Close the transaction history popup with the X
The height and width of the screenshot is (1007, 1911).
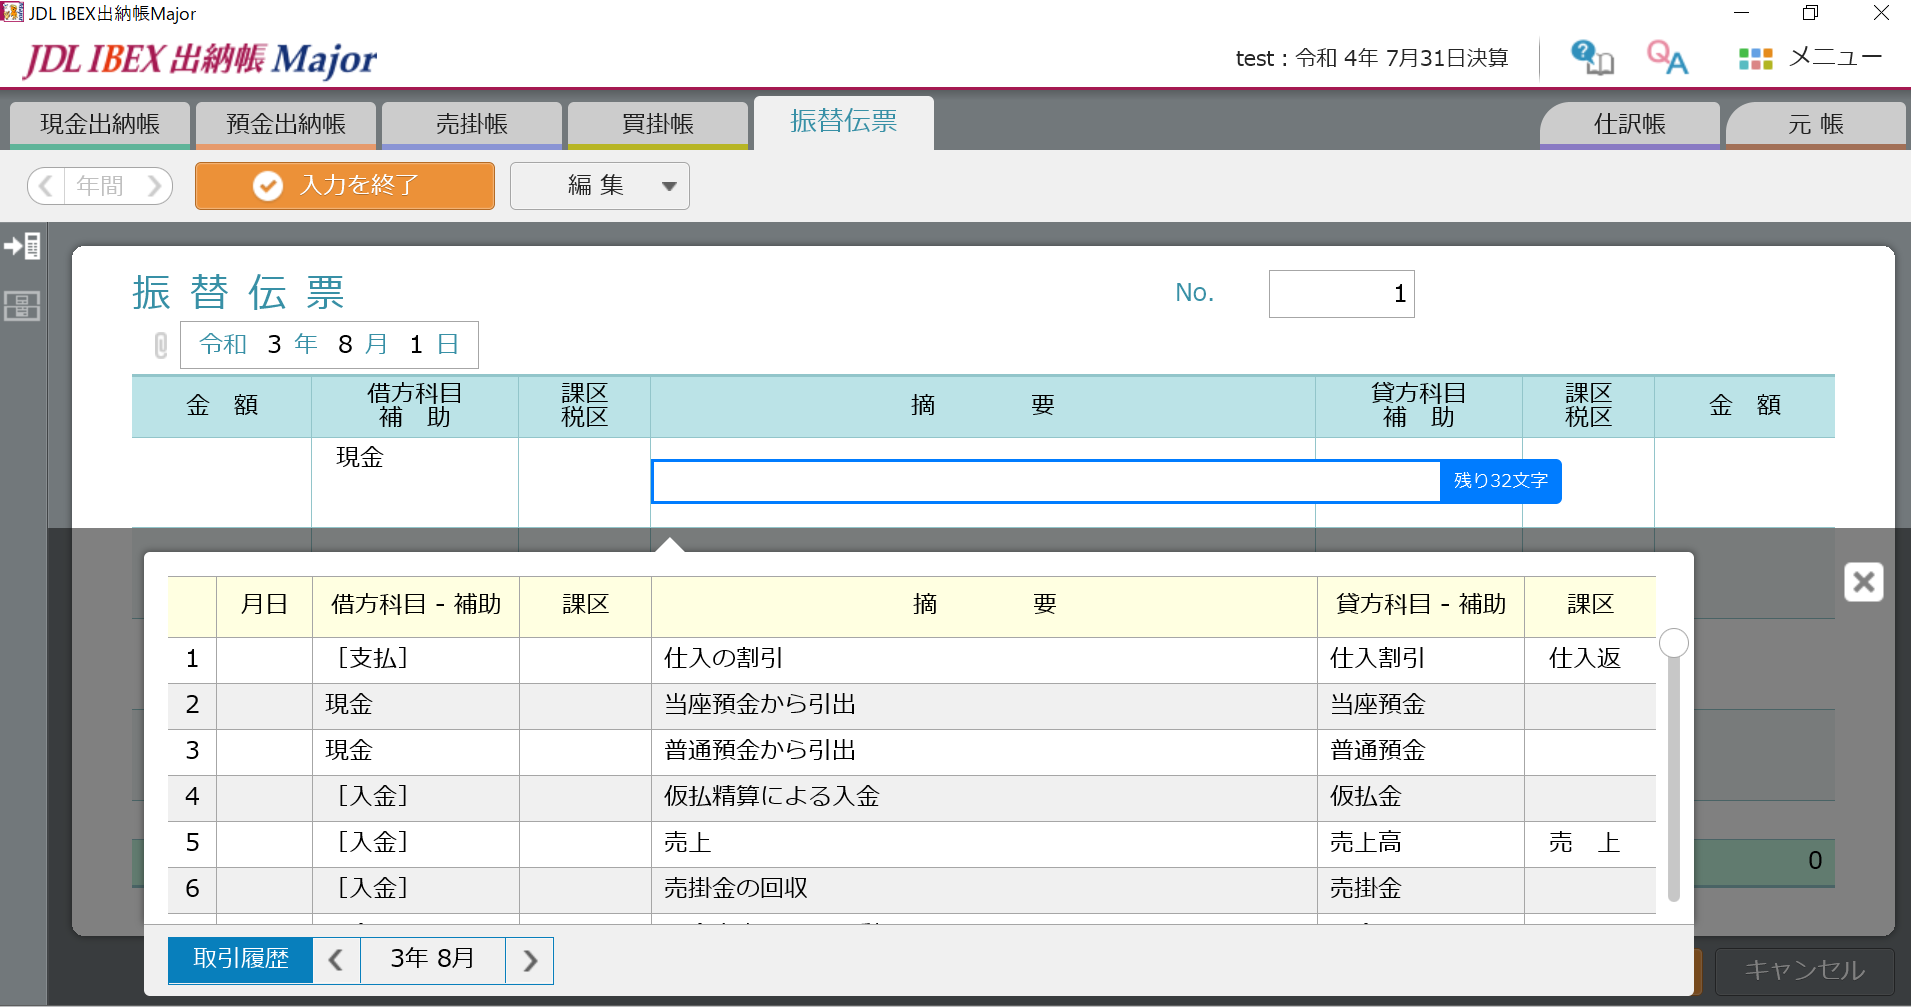(1863, 581)
